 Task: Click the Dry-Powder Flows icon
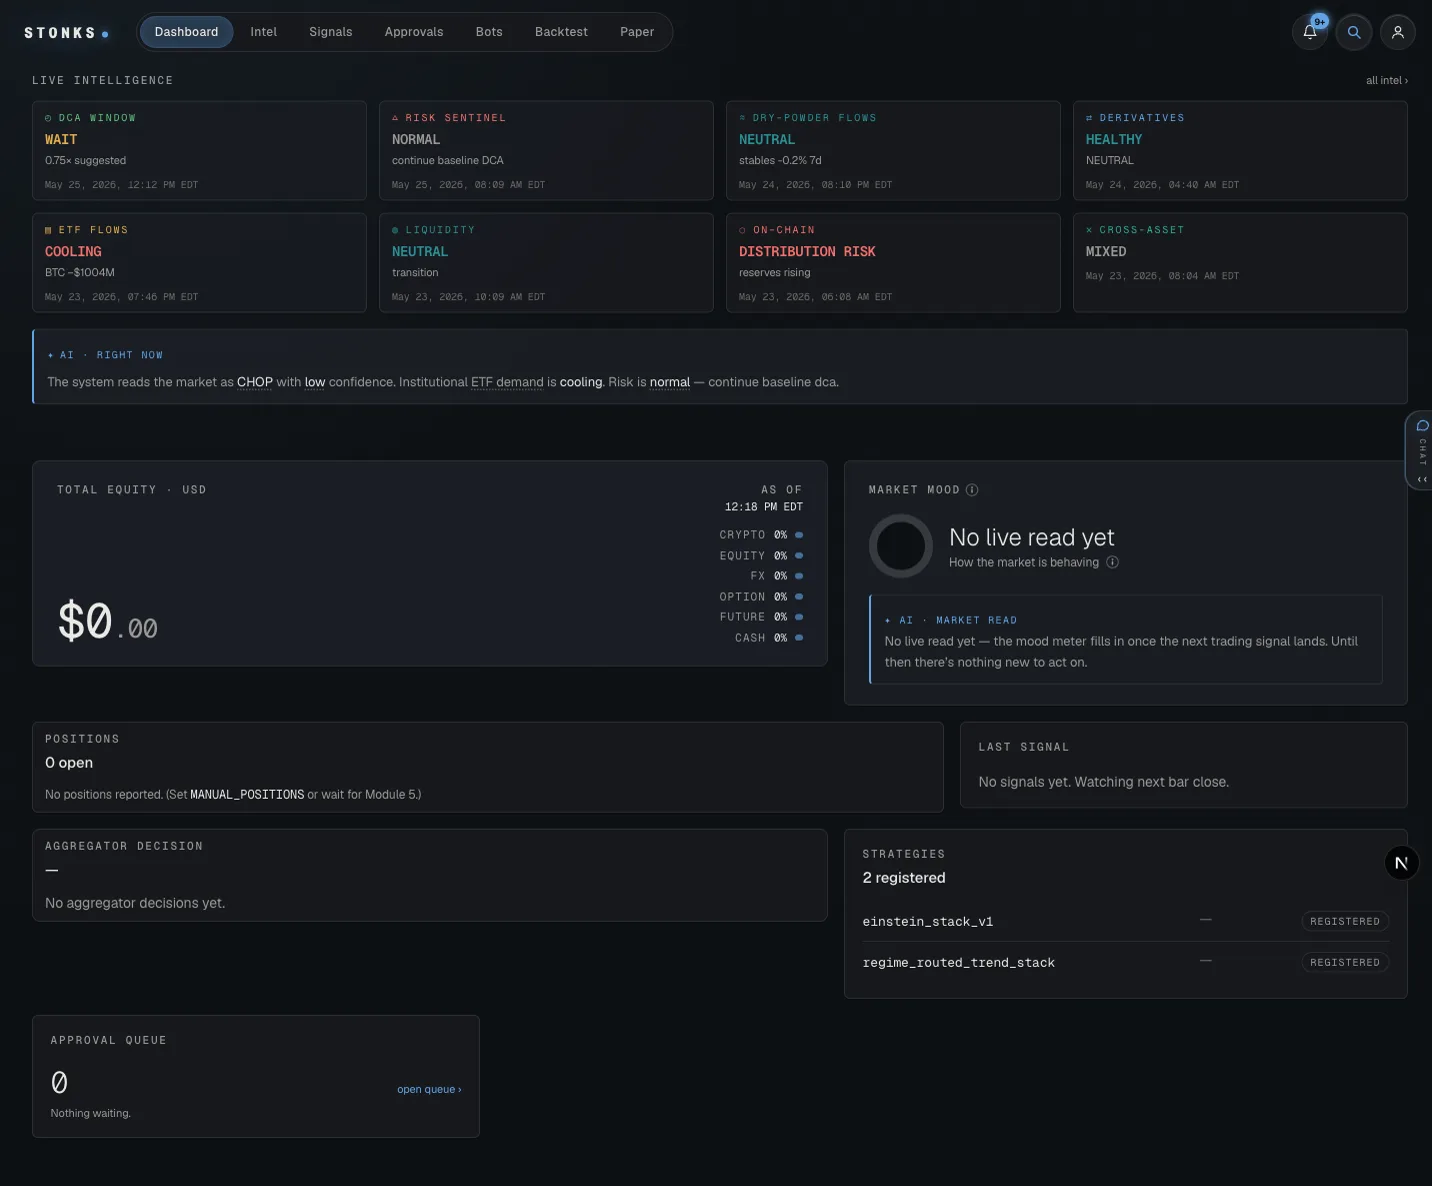[742, 118]
